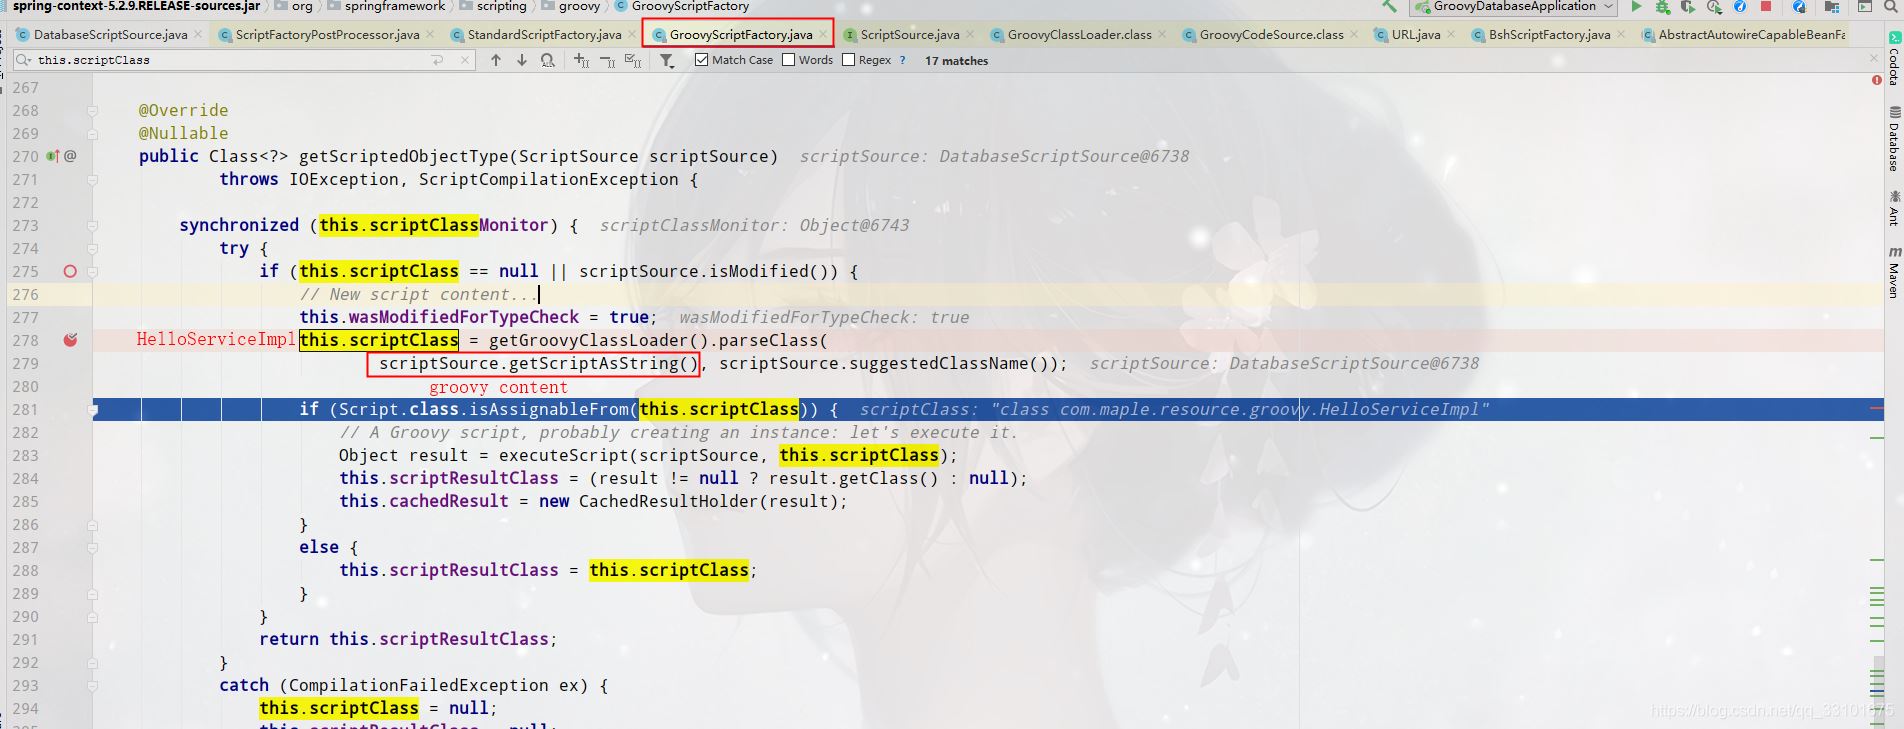Toggle fold marker at line 287
1904x729 pixels.
(x=92, y=548)
